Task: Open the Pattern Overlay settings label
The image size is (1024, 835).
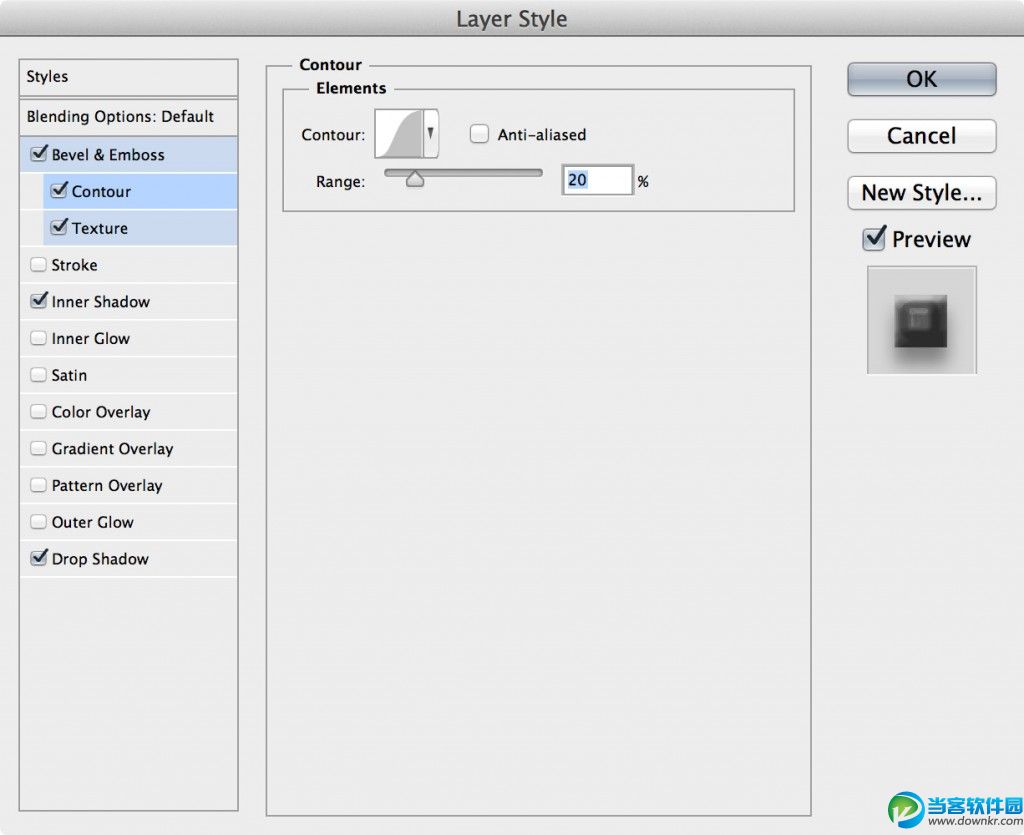Action: click(x=107, y=486)
